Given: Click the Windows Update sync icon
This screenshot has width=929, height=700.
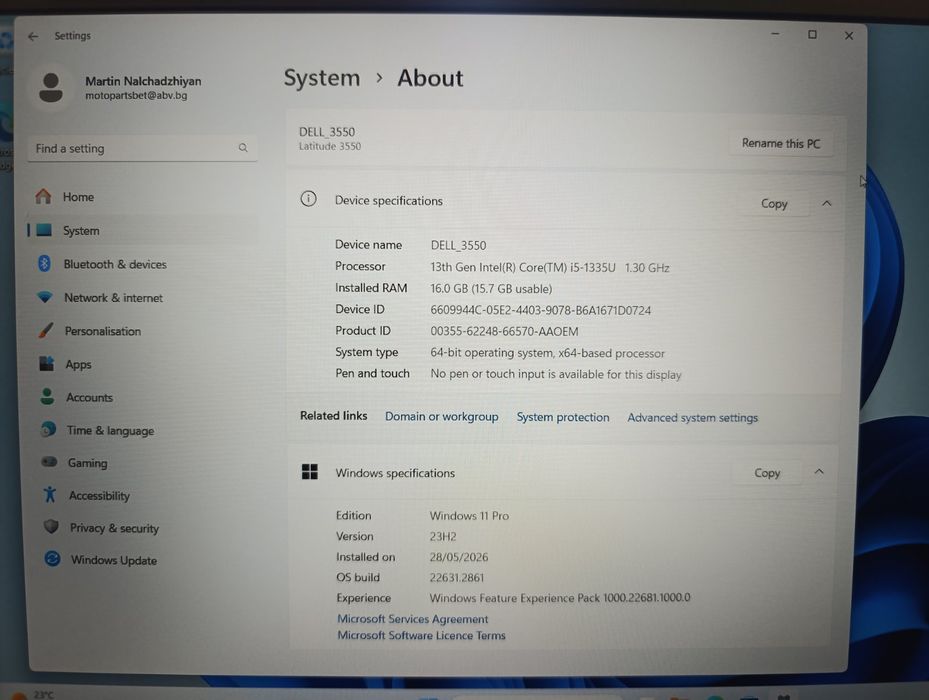Looking at the screenshot, I should pyautogui.click(x=53, y=558).
